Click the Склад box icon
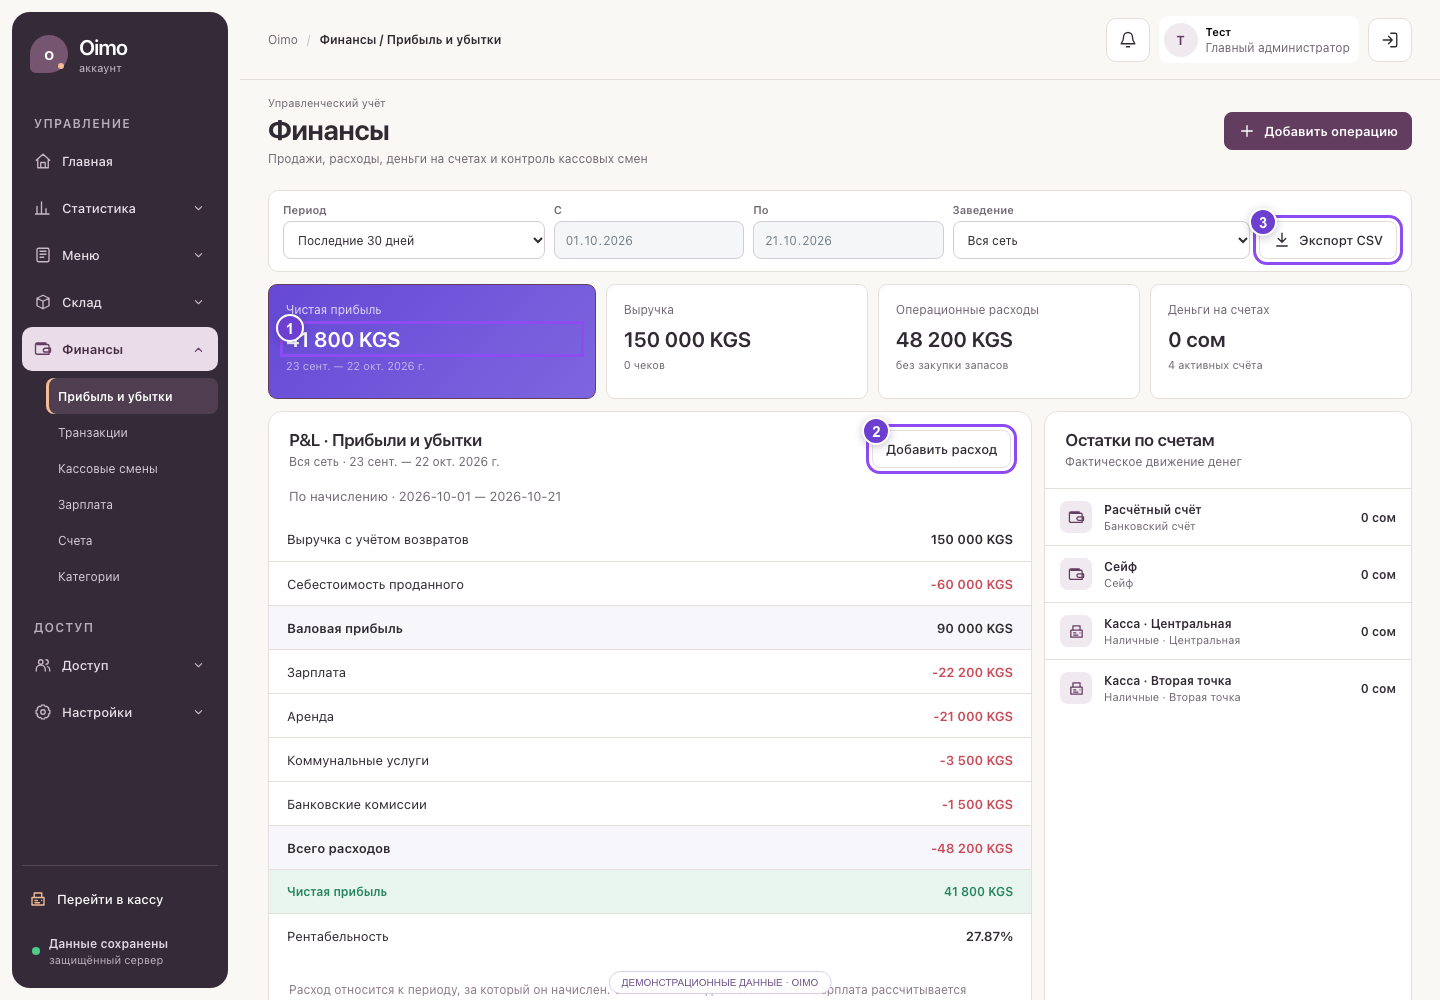 click(43, 302)
